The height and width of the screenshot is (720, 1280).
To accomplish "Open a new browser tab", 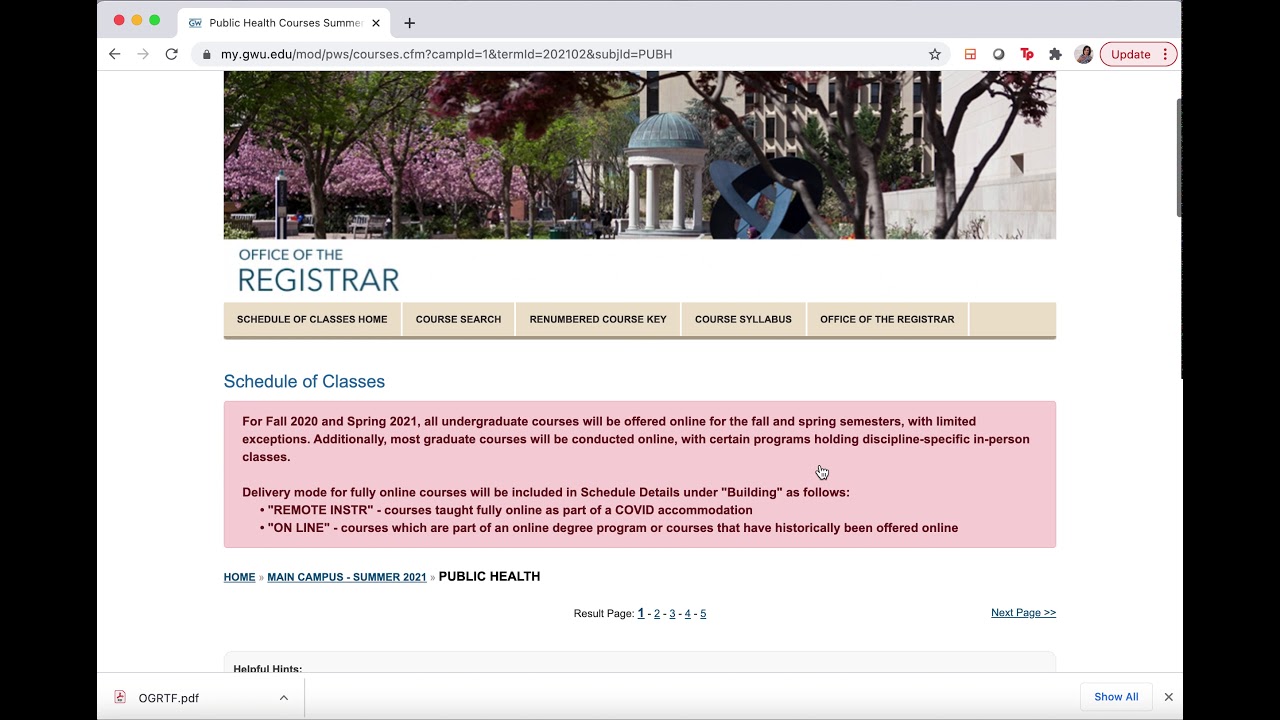I will tap(409, 22).
